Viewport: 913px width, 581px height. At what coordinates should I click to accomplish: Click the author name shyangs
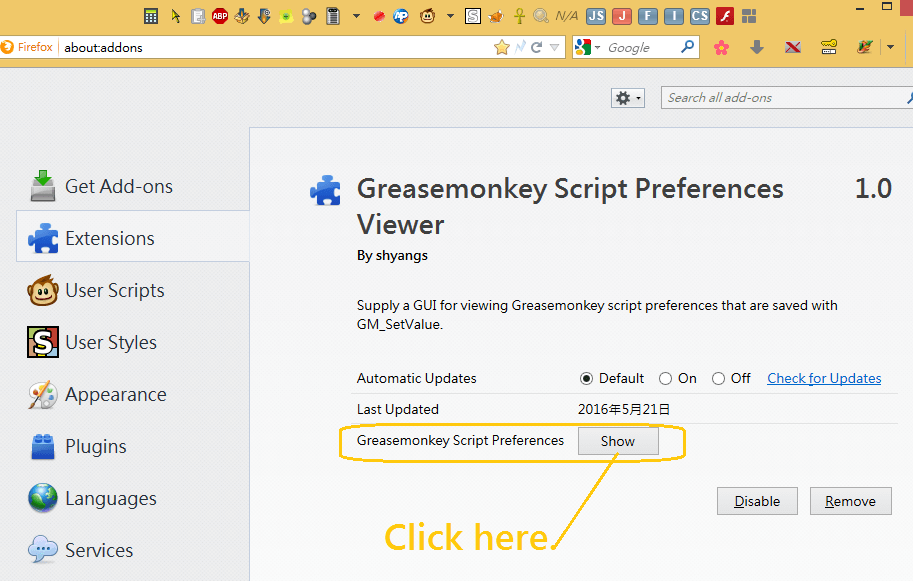click(402, 256)
